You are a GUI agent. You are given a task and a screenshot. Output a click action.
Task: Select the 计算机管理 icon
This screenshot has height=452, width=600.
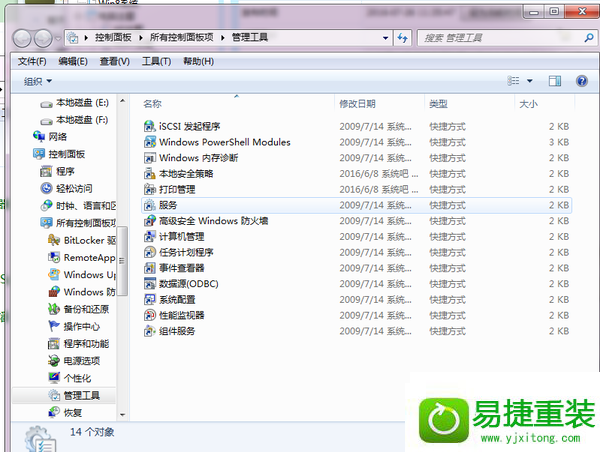coord(149,237)
